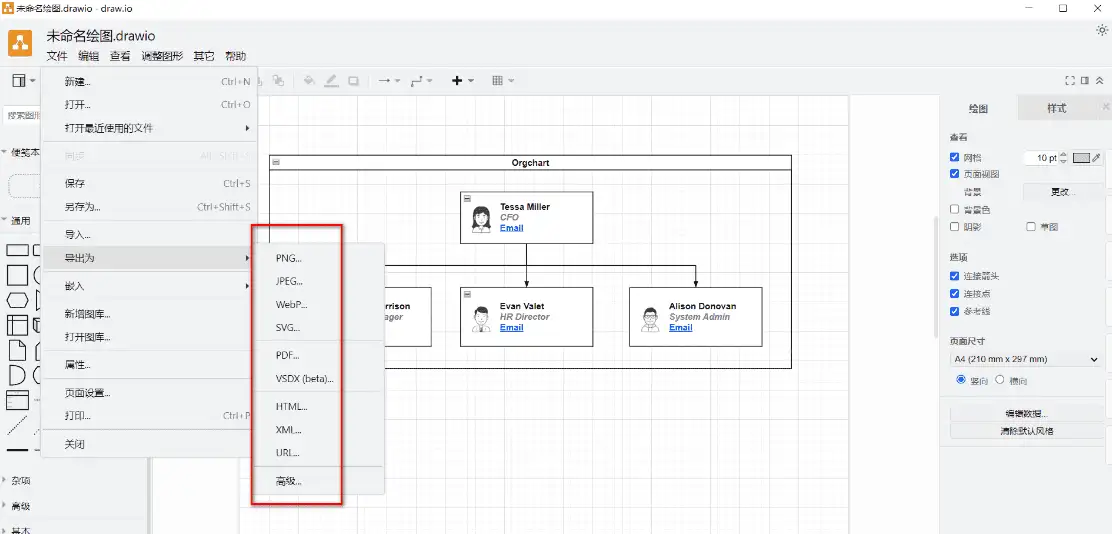
Task: Click the shadow toolbar icon
Action: (x=354, y=81)
